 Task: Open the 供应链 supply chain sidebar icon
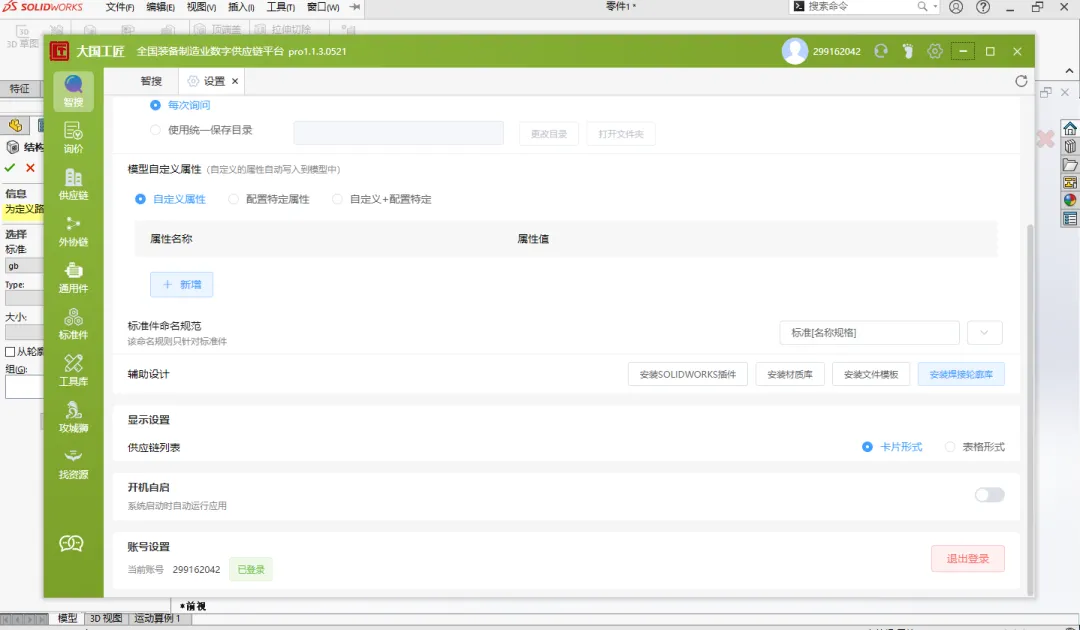(74, 184)
